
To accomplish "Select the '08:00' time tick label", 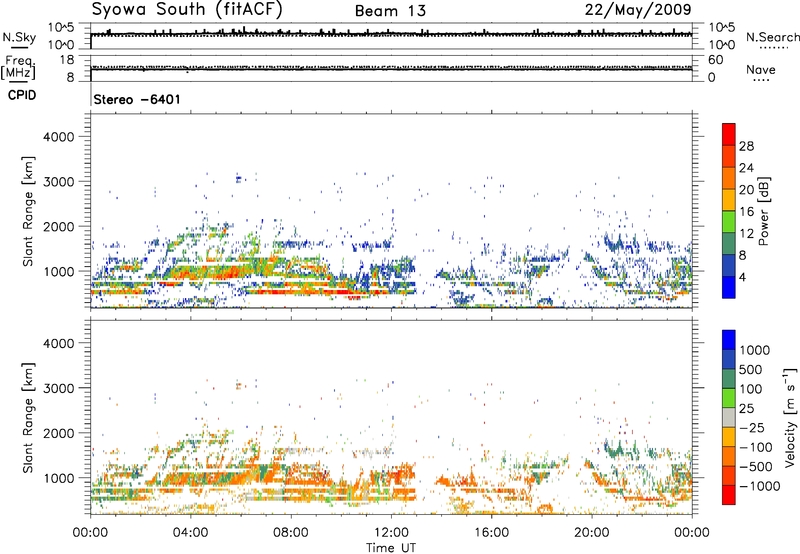I will [291, 533].
